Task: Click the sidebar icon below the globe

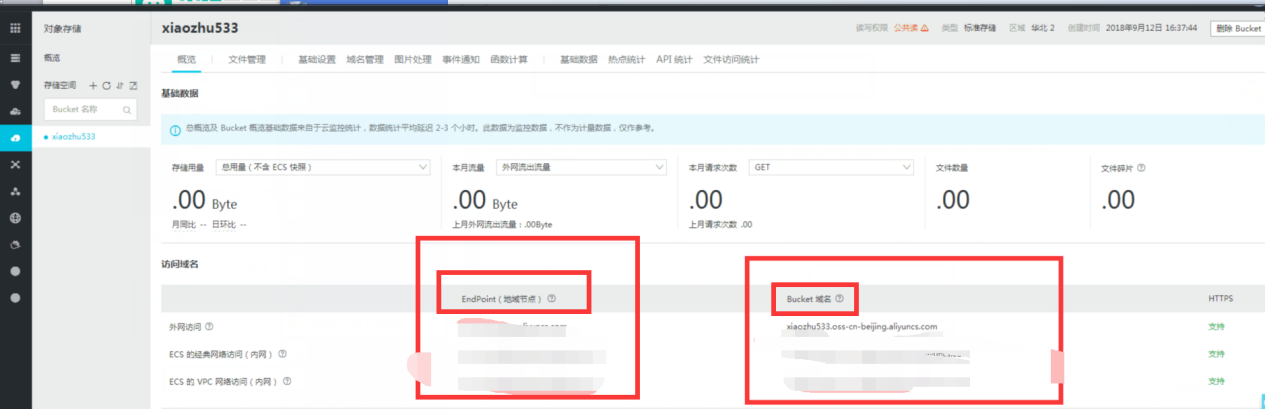Action: [x=15, y=244]
